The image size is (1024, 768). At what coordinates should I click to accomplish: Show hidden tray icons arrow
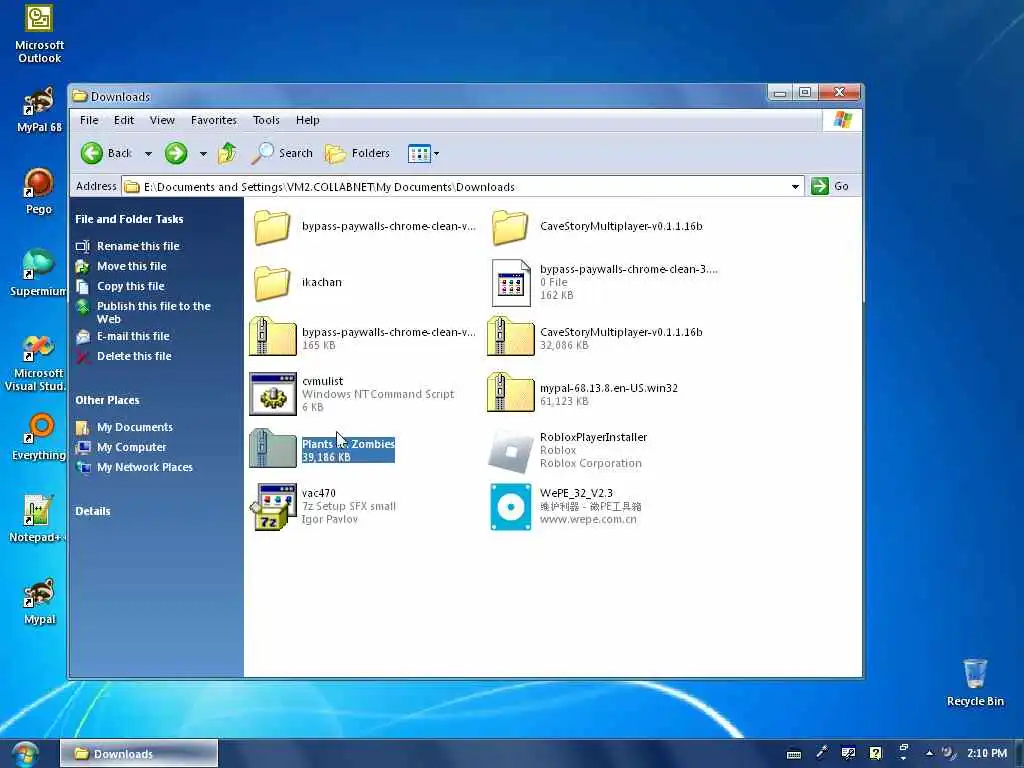(x=929, y=754)
